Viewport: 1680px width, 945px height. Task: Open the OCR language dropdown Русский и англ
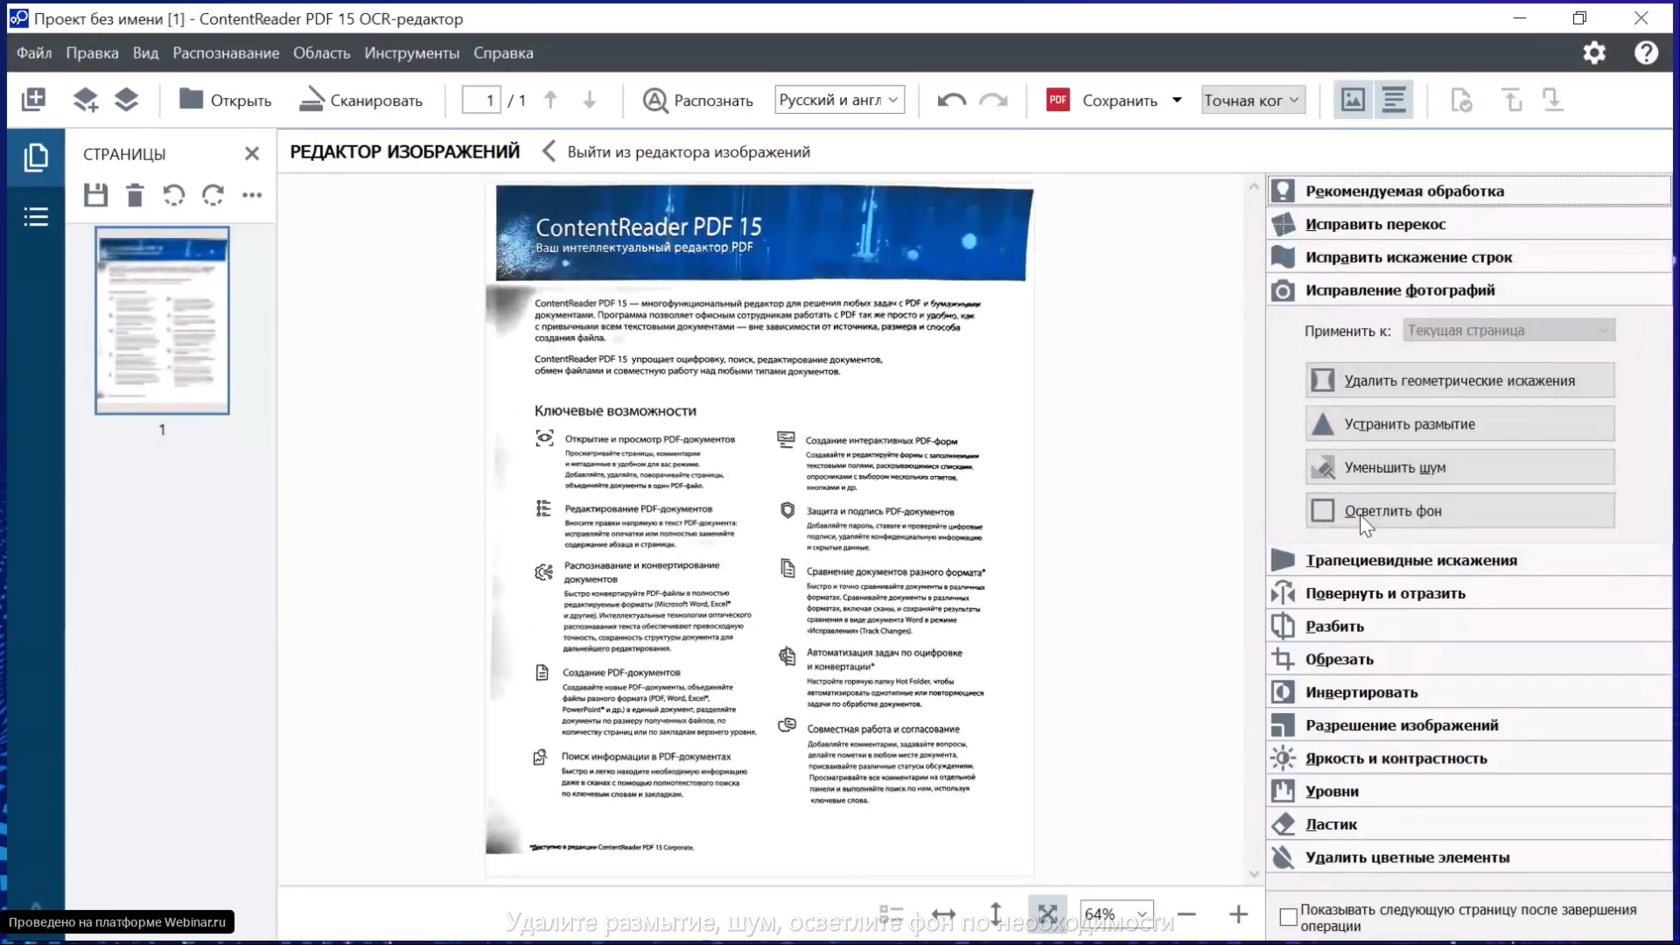pos(839,100)
